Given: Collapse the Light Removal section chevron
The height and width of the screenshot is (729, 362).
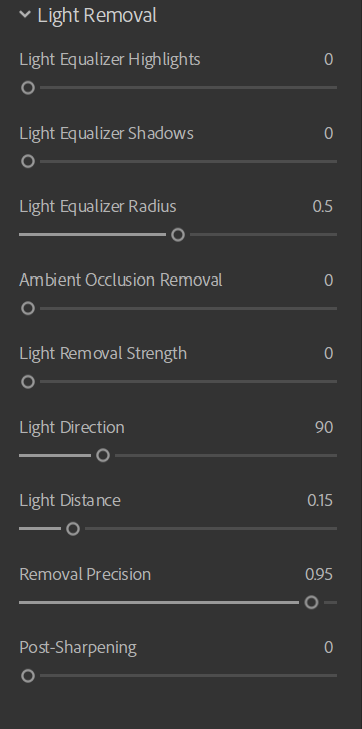Looking at the screenshot, I should pyautogui.click(x=25, y=14).
